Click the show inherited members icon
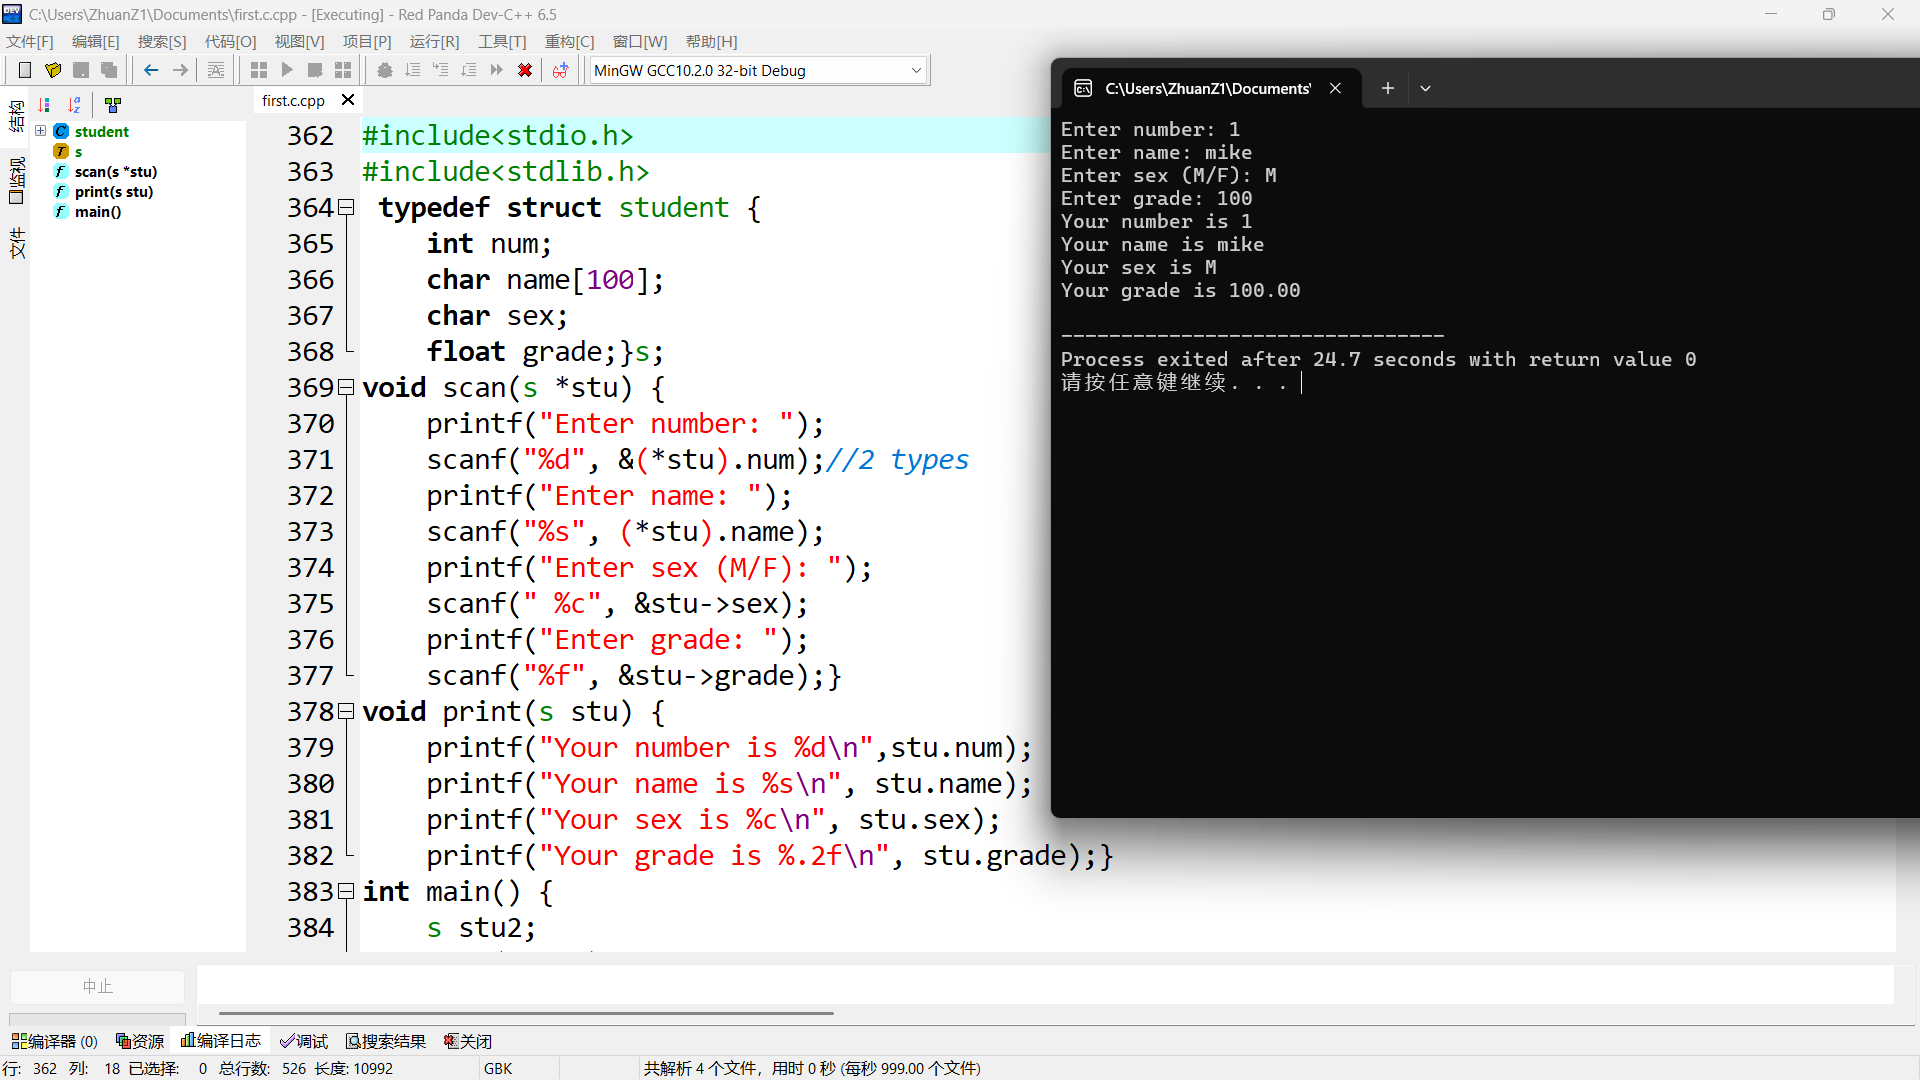1920x1080 pixels. pyautogui.click(x=113, y=105)
